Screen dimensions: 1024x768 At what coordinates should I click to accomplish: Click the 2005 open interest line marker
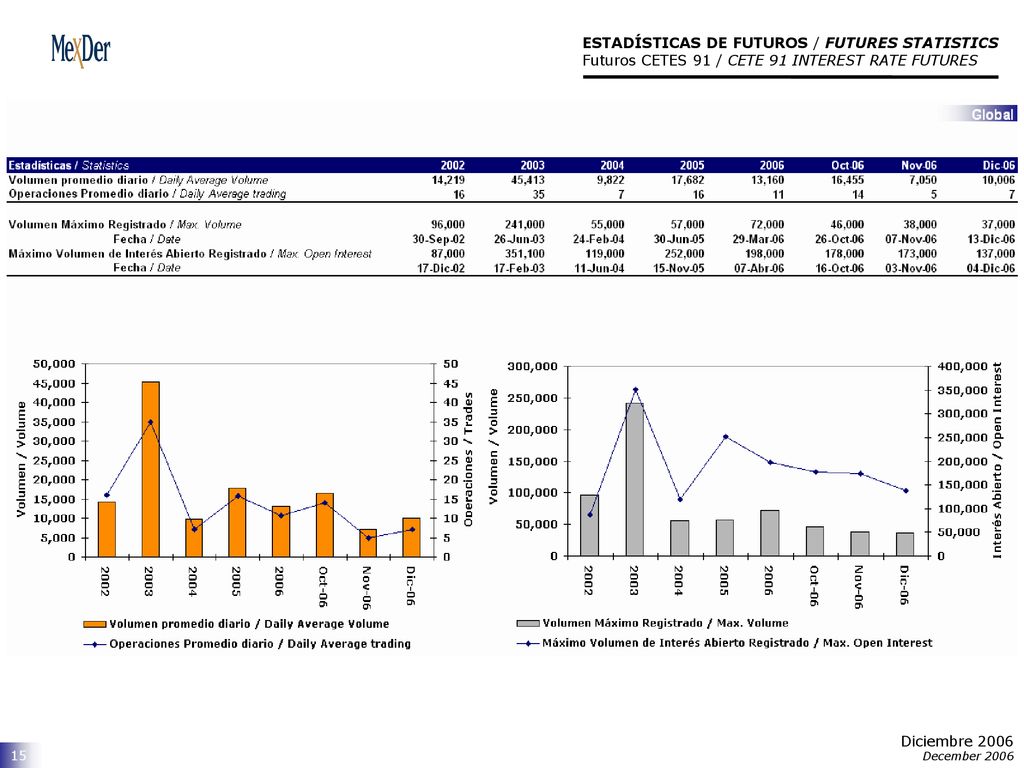click(x=726, y=437)
